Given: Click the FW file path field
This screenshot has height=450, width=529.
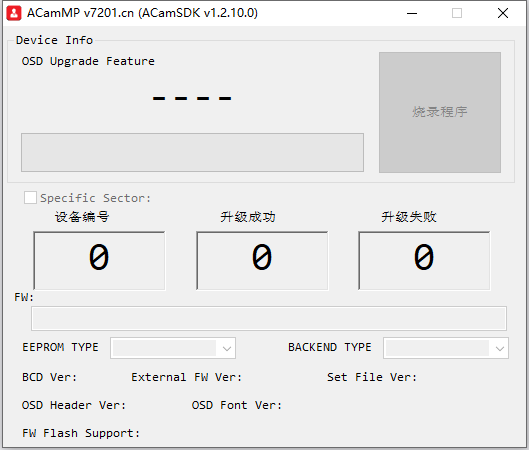Looking at the screenshot, I should (x=269, y=318).
